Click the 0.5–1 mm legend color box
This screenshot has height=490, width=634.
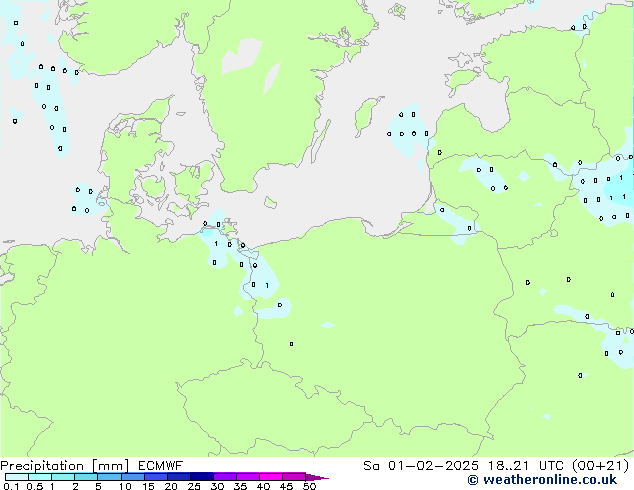[x=40, y=477]
